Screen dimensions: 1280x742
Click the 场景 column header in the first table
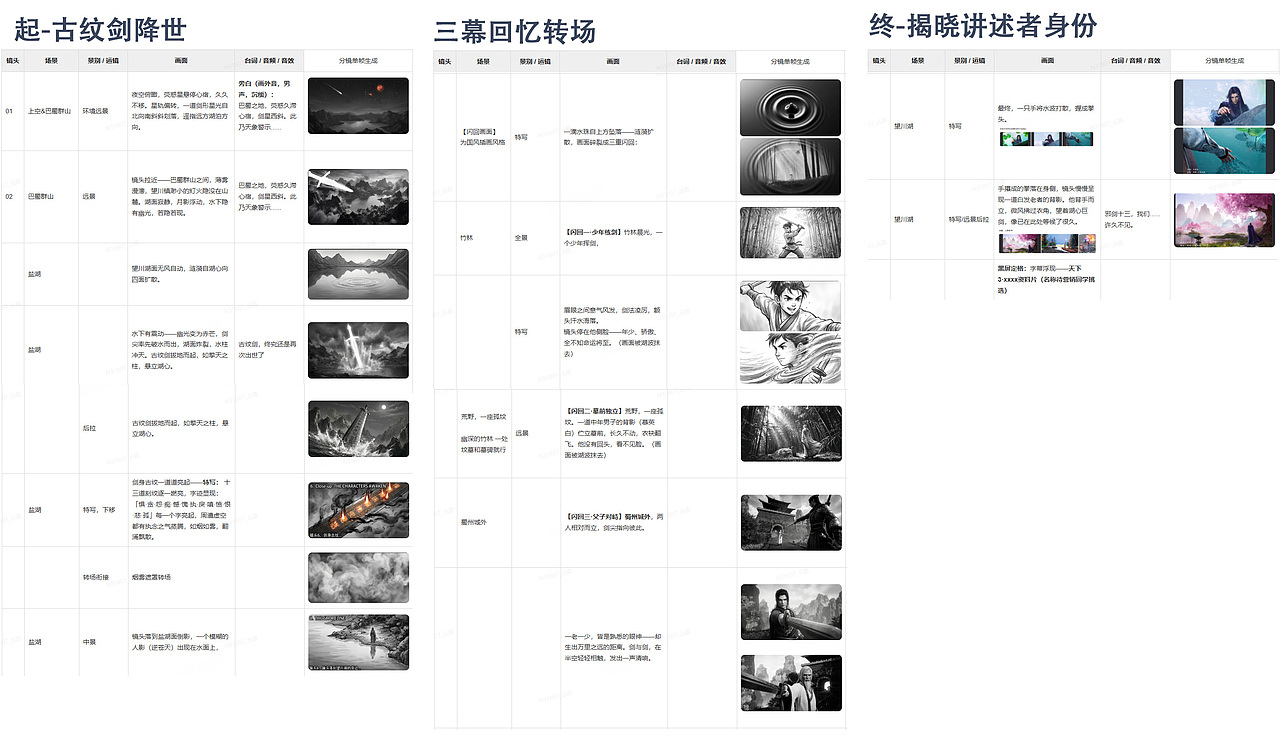[x=51, y=61]
